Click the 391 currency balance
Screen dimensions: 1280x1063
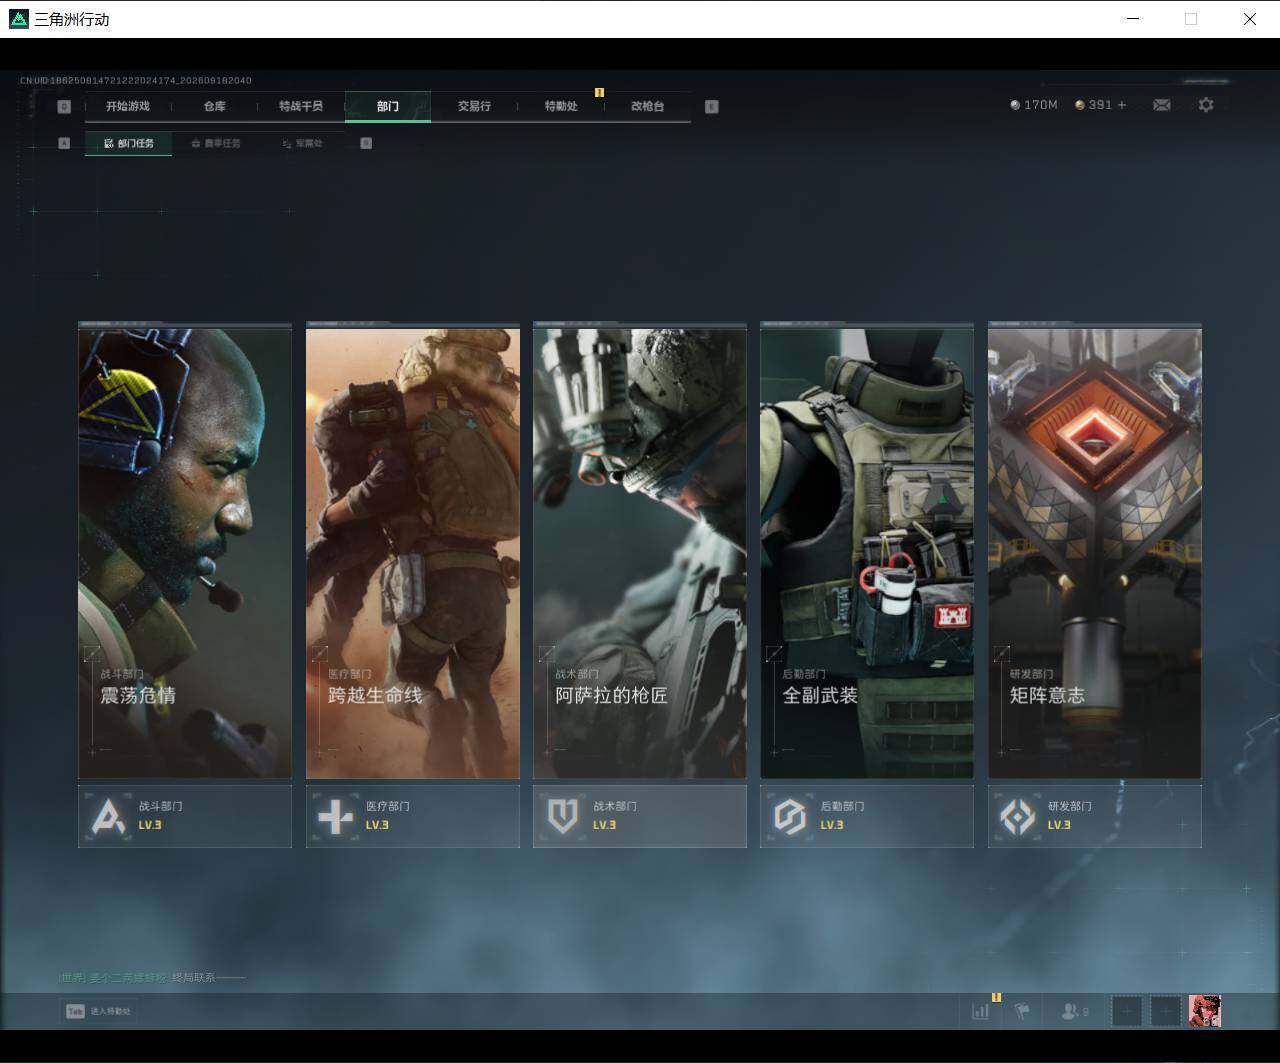tap(1093, 105)
